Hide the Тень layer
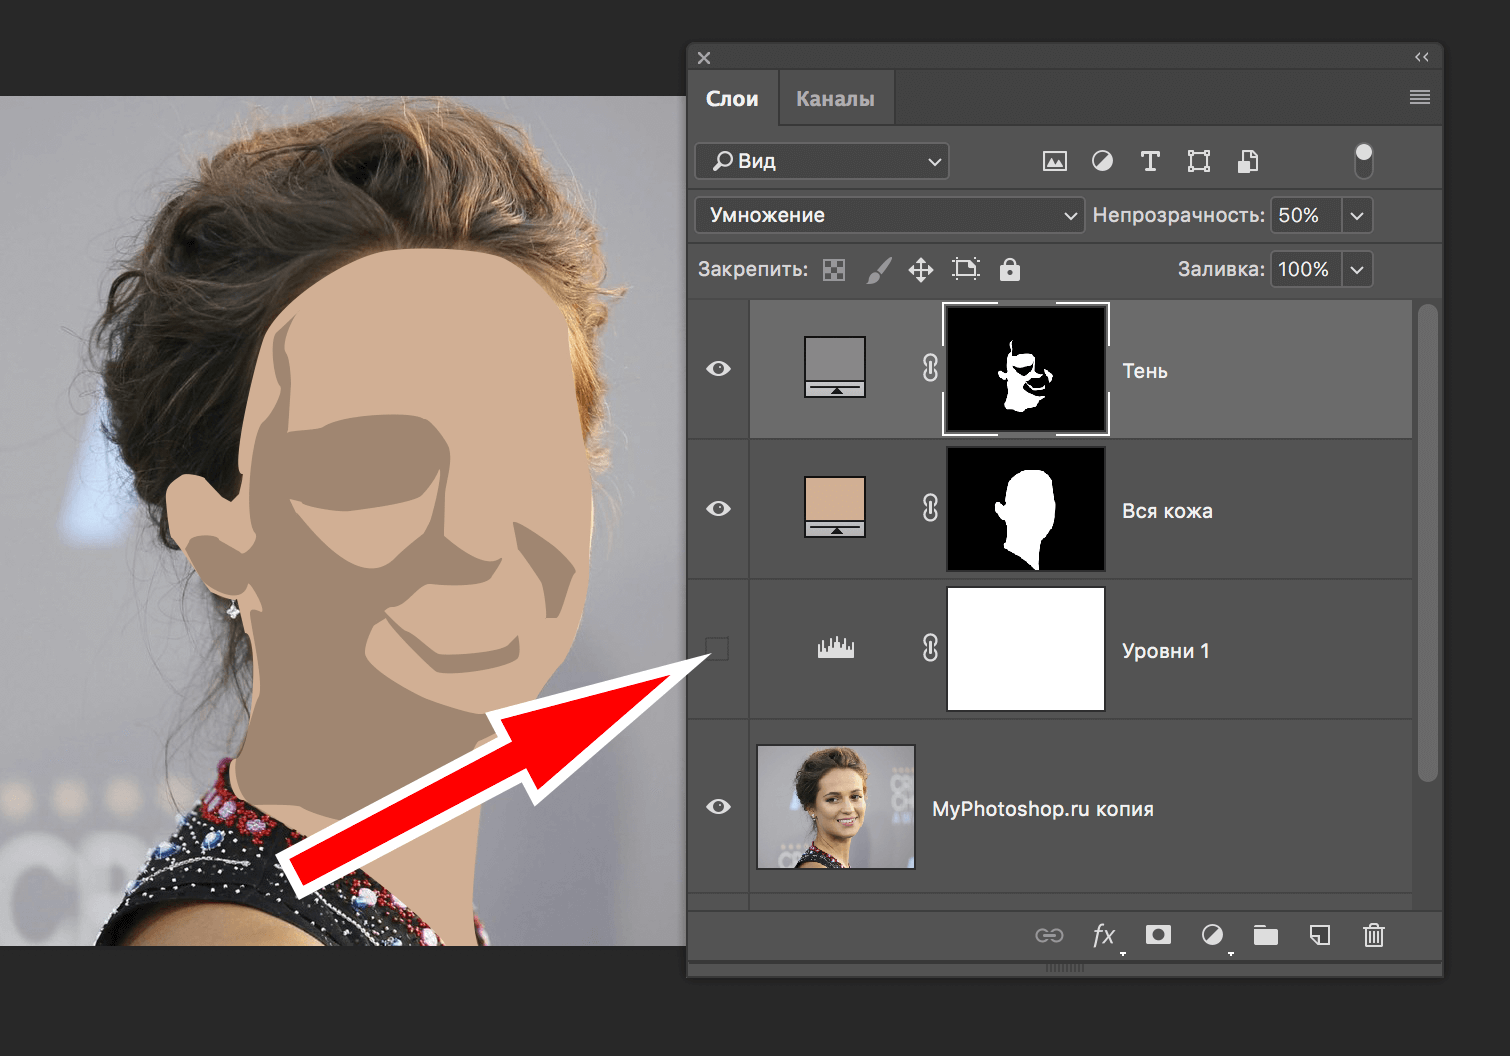Viewport: 1510px width, 1056px height. click(x=718, y=369)
